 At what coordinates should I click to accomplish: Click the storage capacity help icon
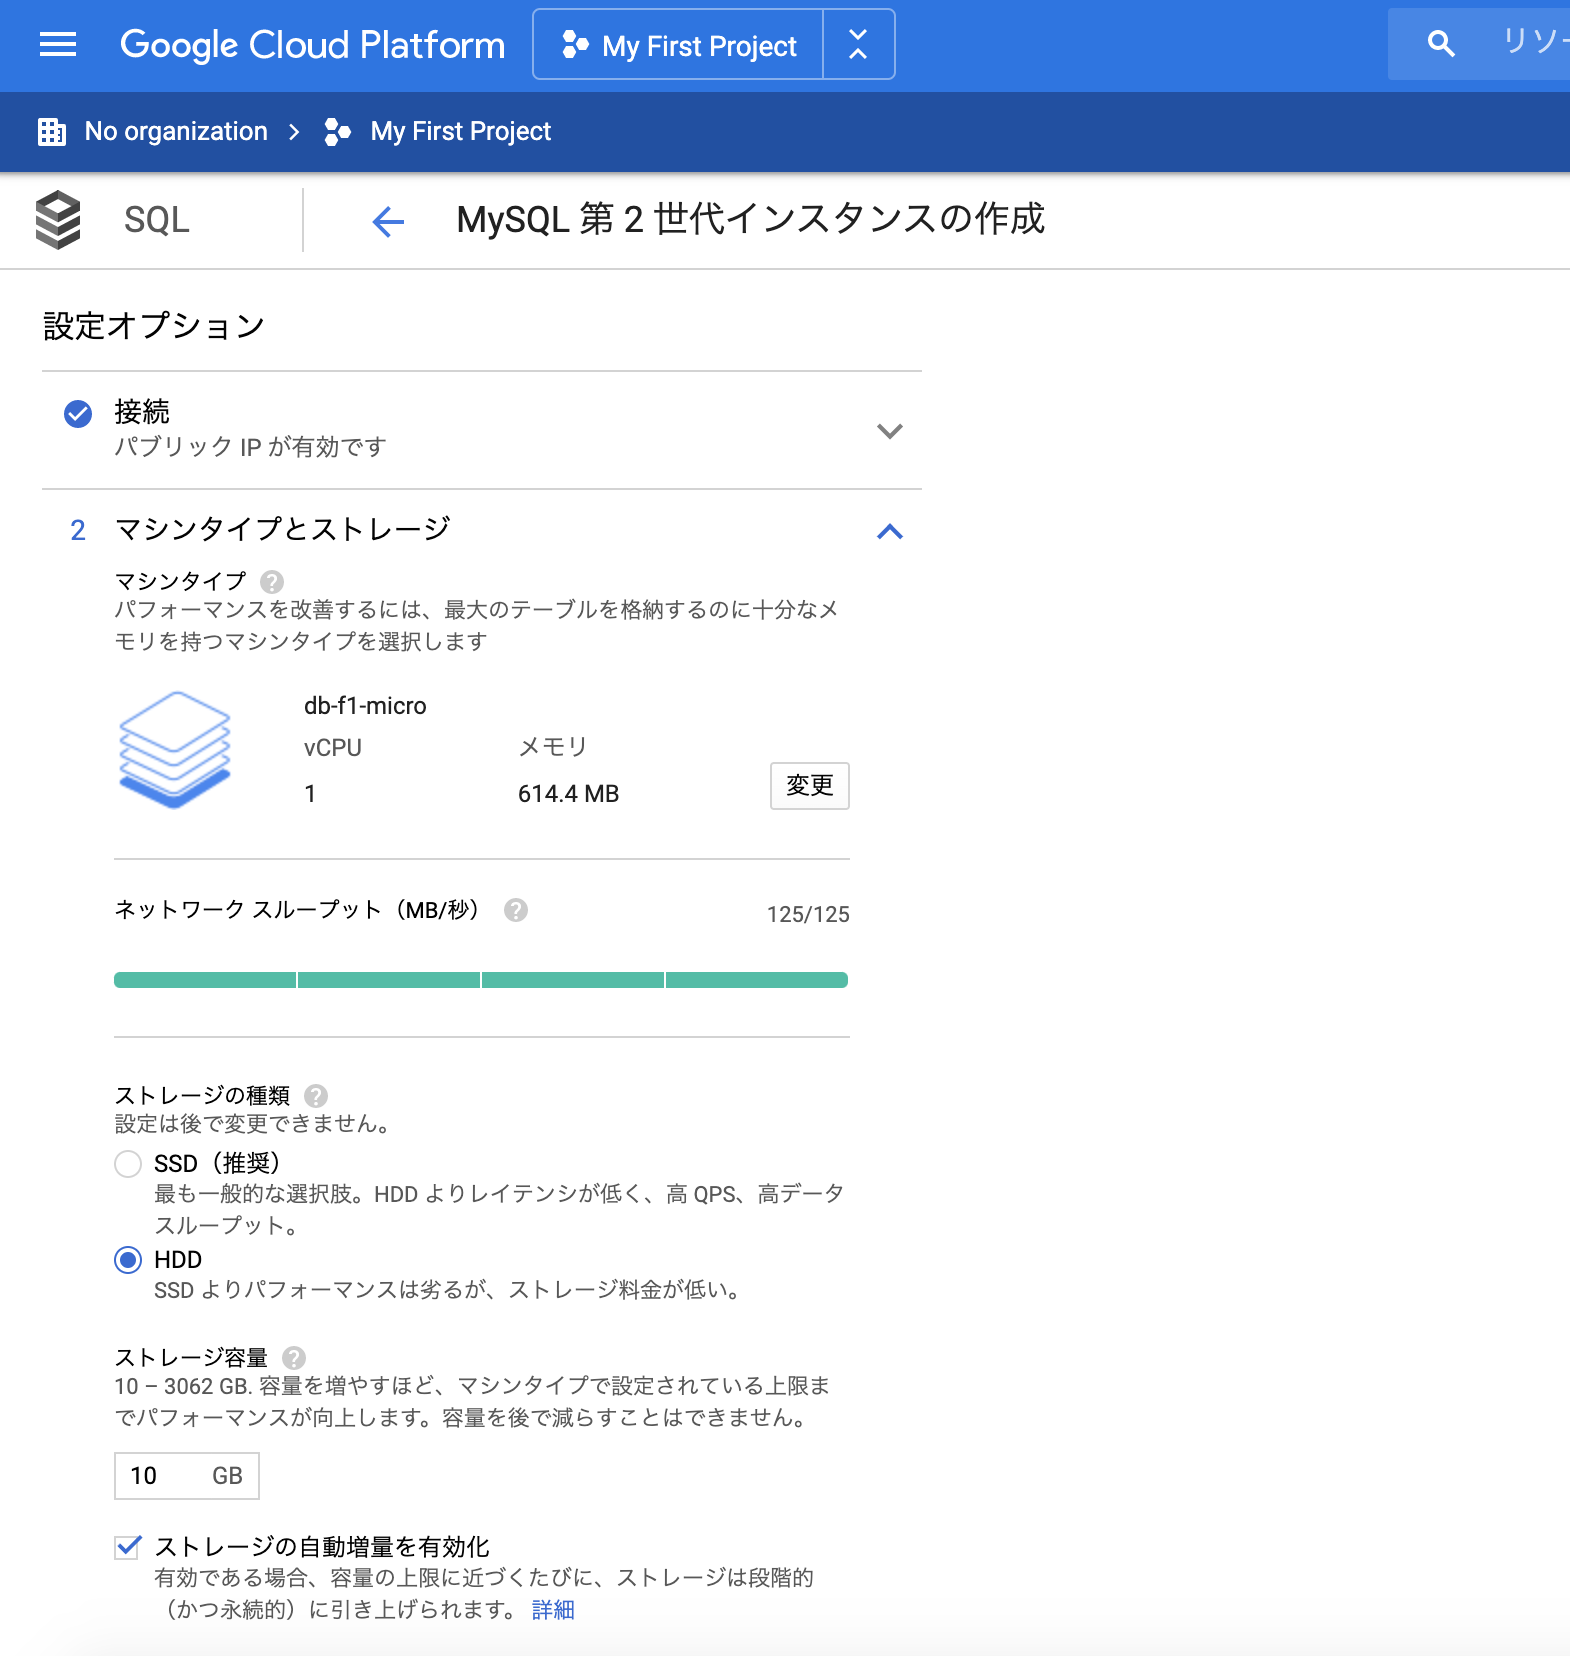pos(294,1358)
